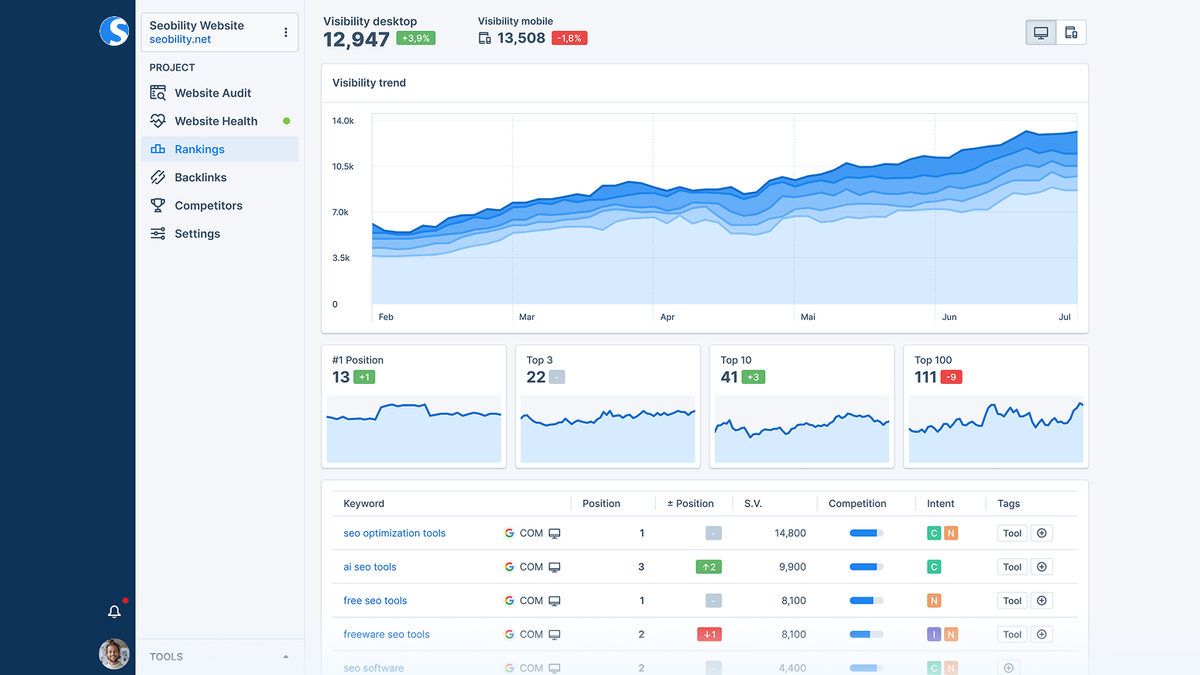This screenshot has height=675, width=1200.
Task: Click competition bar for 'seo optimization tools'
Action: 867,533
